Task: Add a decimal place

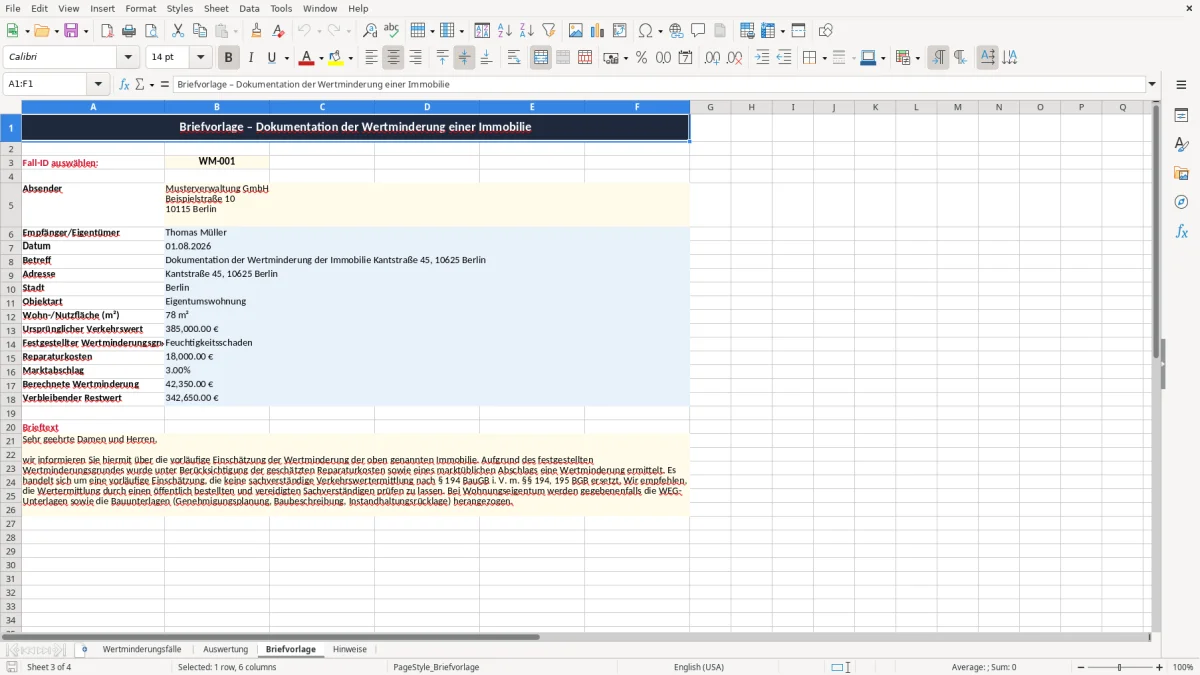Action: click(712, 58)
